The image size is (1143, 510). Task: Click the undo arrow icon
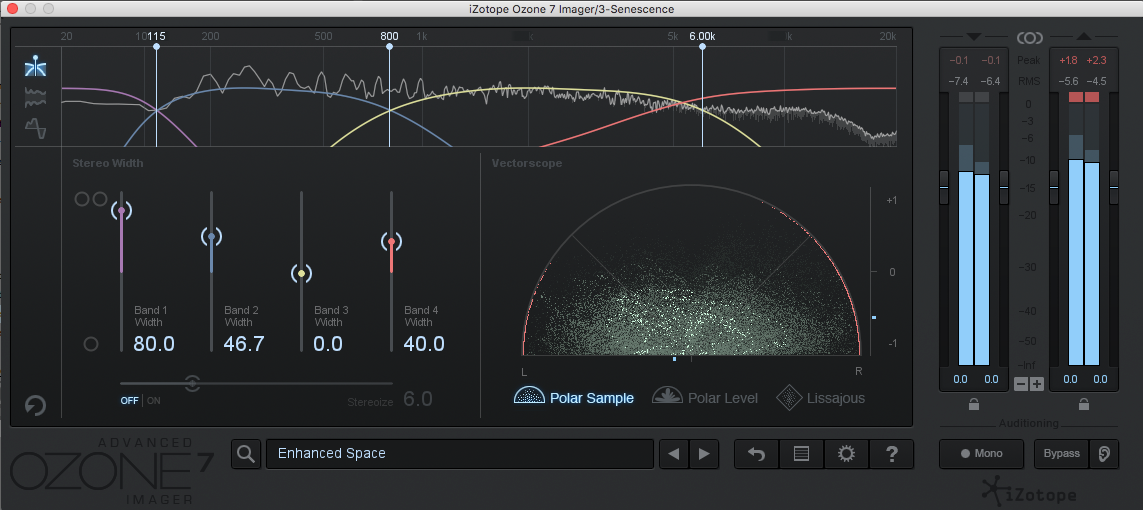pos(757,454)
